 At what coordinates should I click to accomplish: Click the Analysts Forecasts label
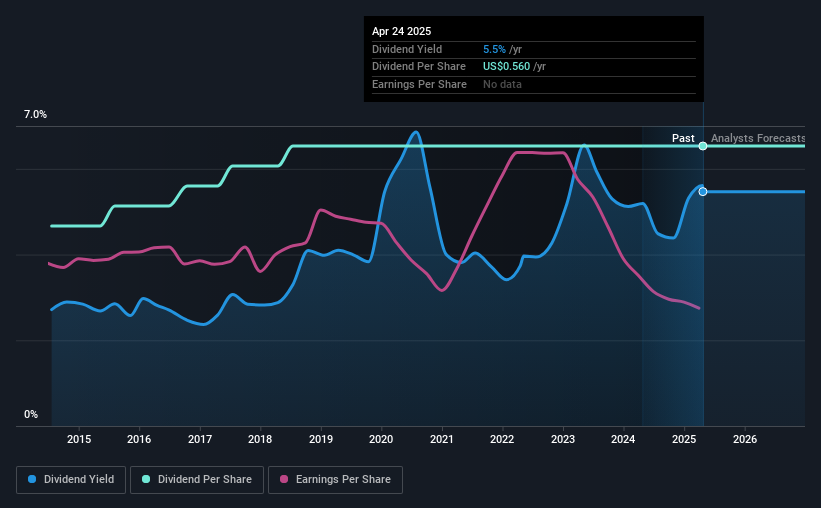pyautogui.click(x=758, y=138)
